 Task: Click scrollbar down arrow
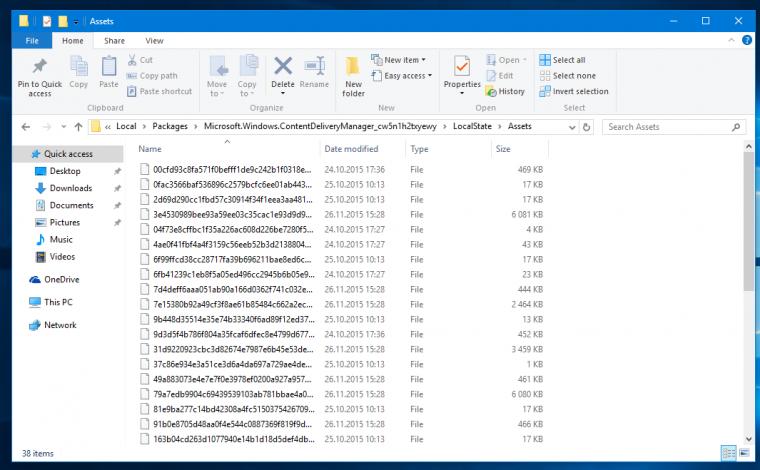click(x=748, y=439)
